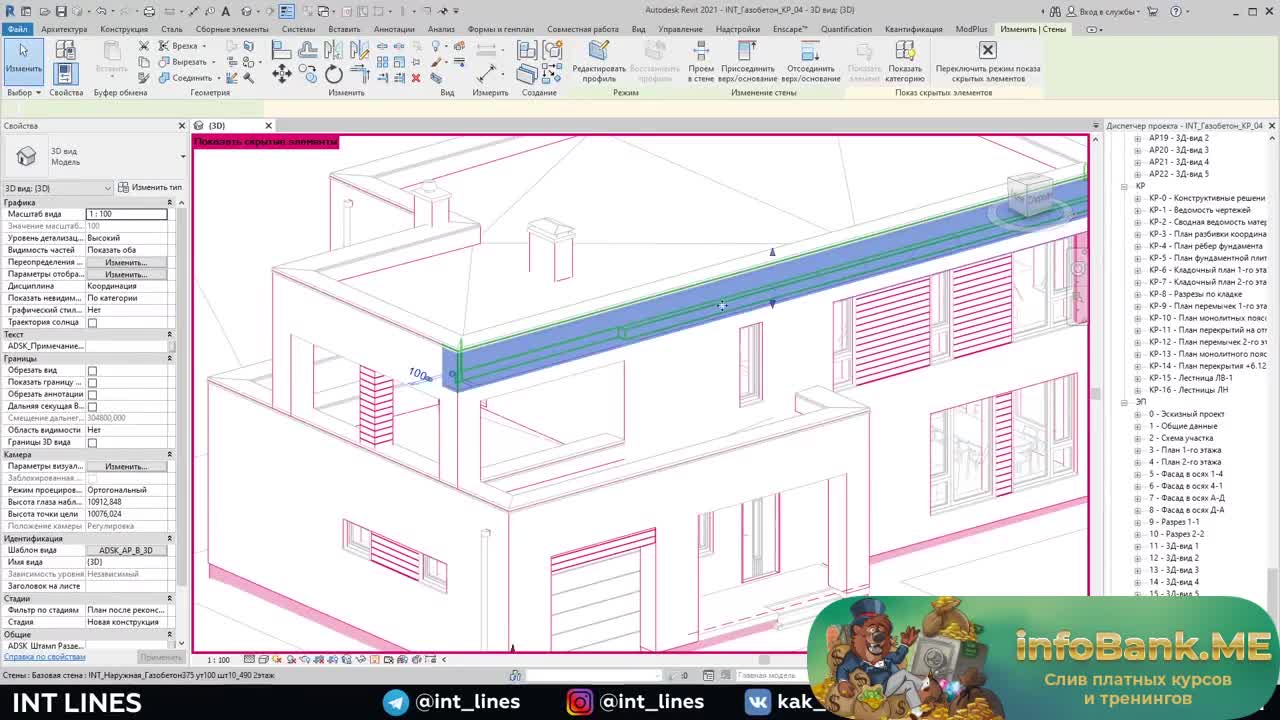Screen dimensions: 1280x720
Task: Click the Move tool icon
Action: [x=282, y=75]
